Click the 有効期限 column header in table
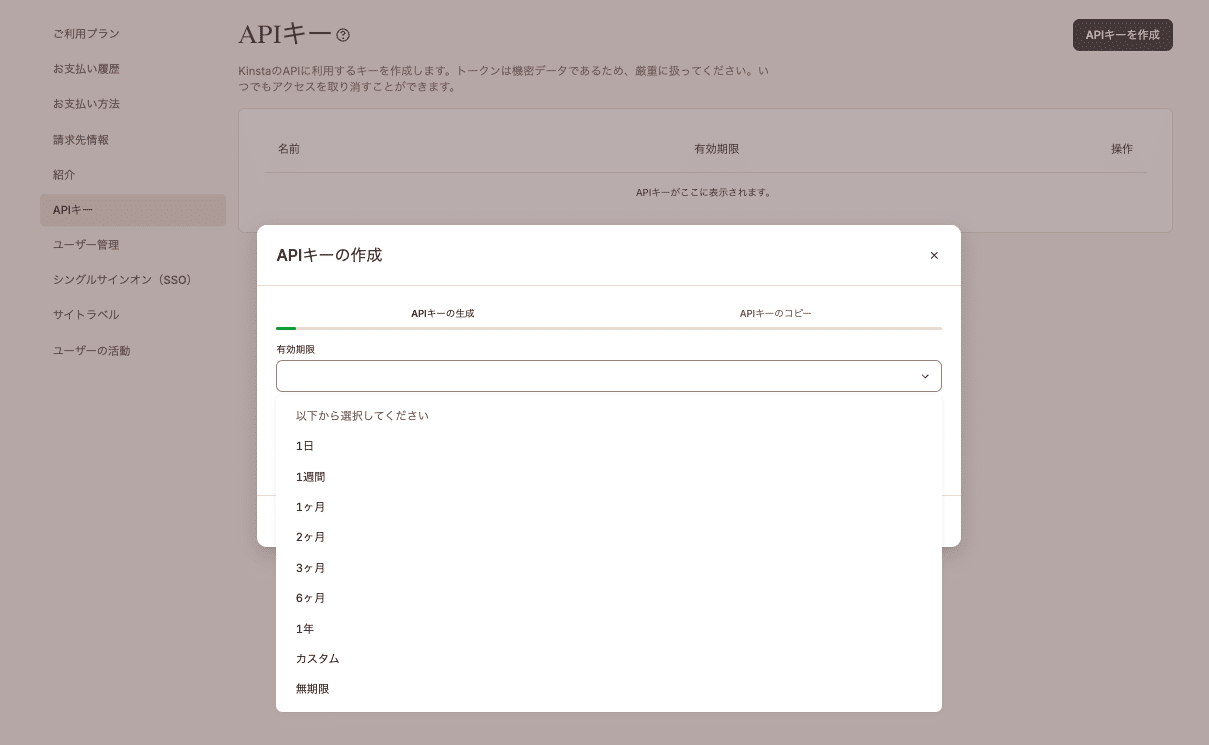 pos(716,149)
